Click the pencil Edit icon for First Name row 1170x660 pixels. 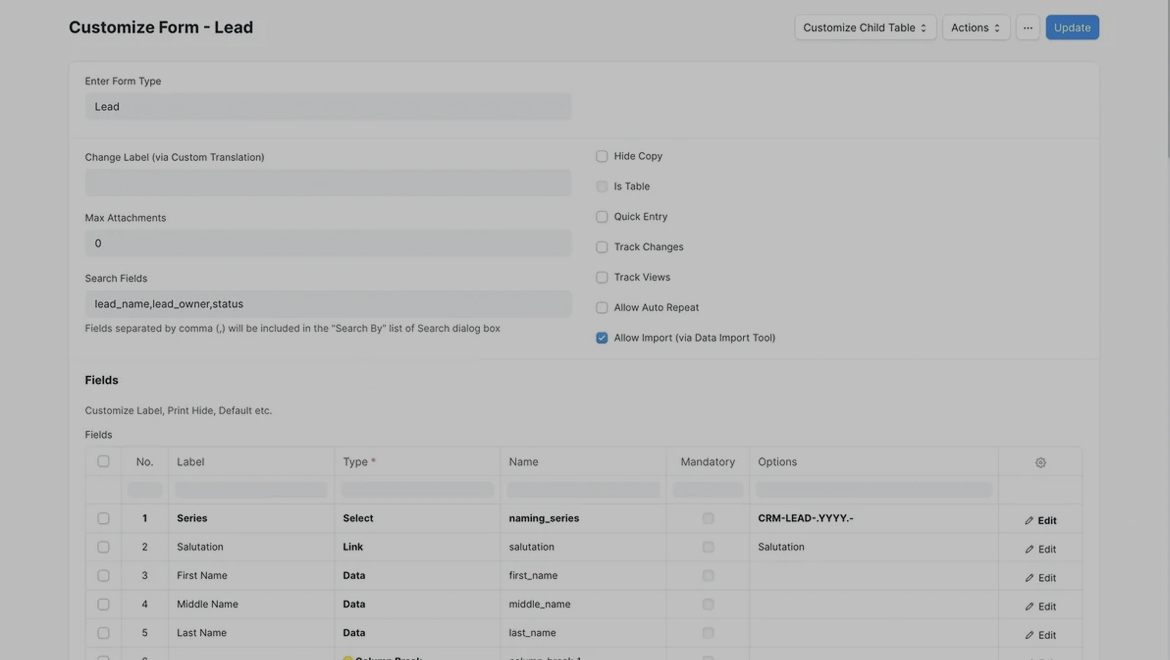(x=1029, y=578)
